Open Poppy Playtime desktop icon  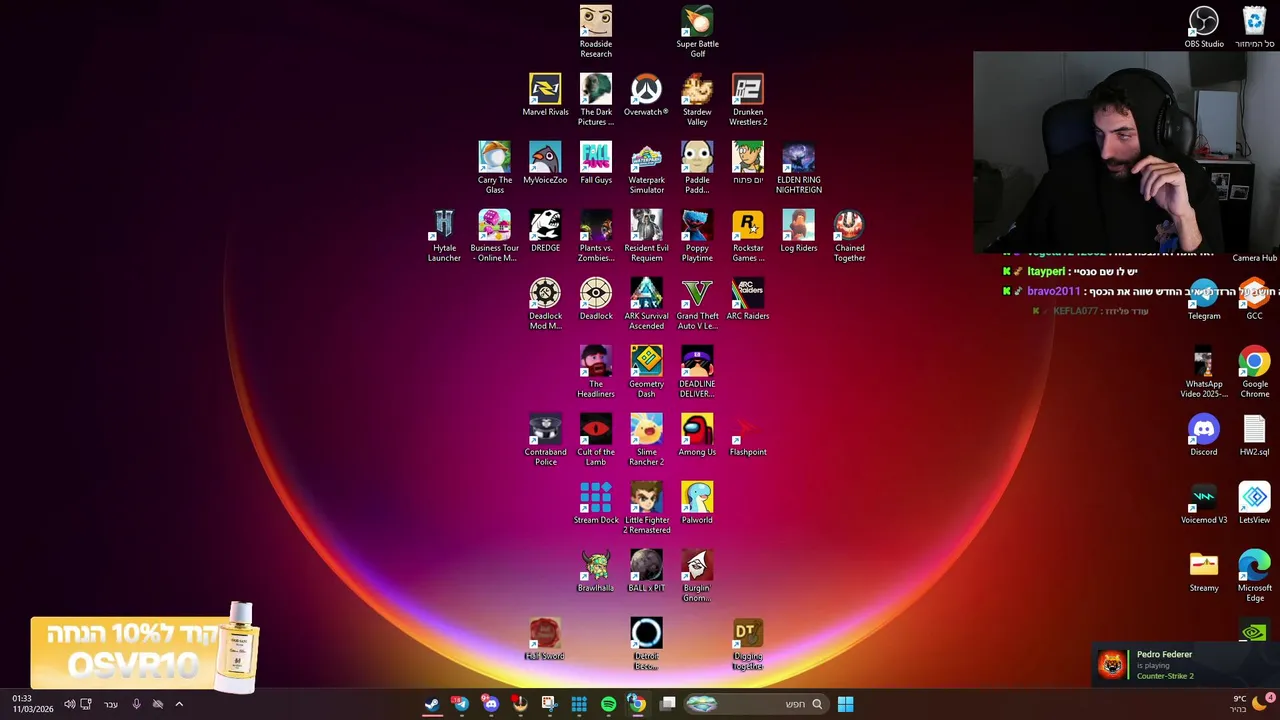tap(697, 236)
